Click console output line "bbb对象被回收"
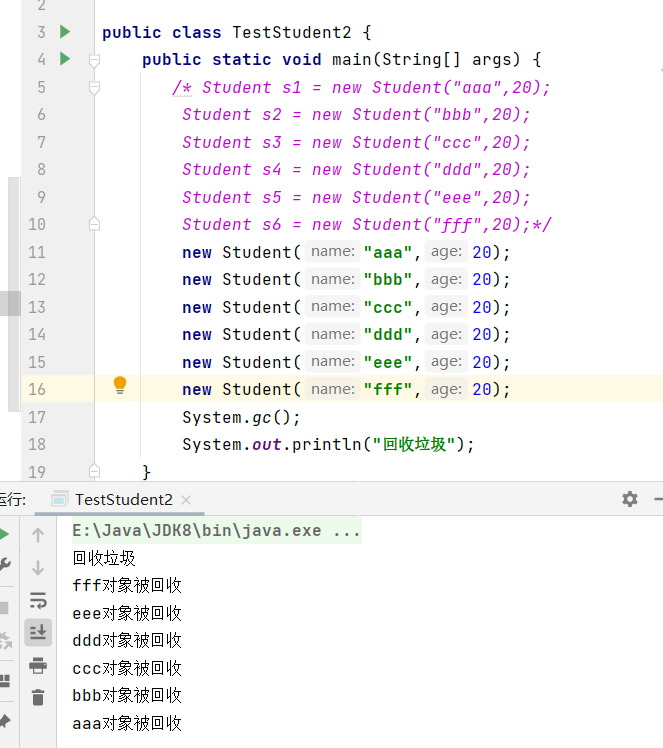Image resolution: width=663 pixels, height=748 pixels. coord(127,696)
